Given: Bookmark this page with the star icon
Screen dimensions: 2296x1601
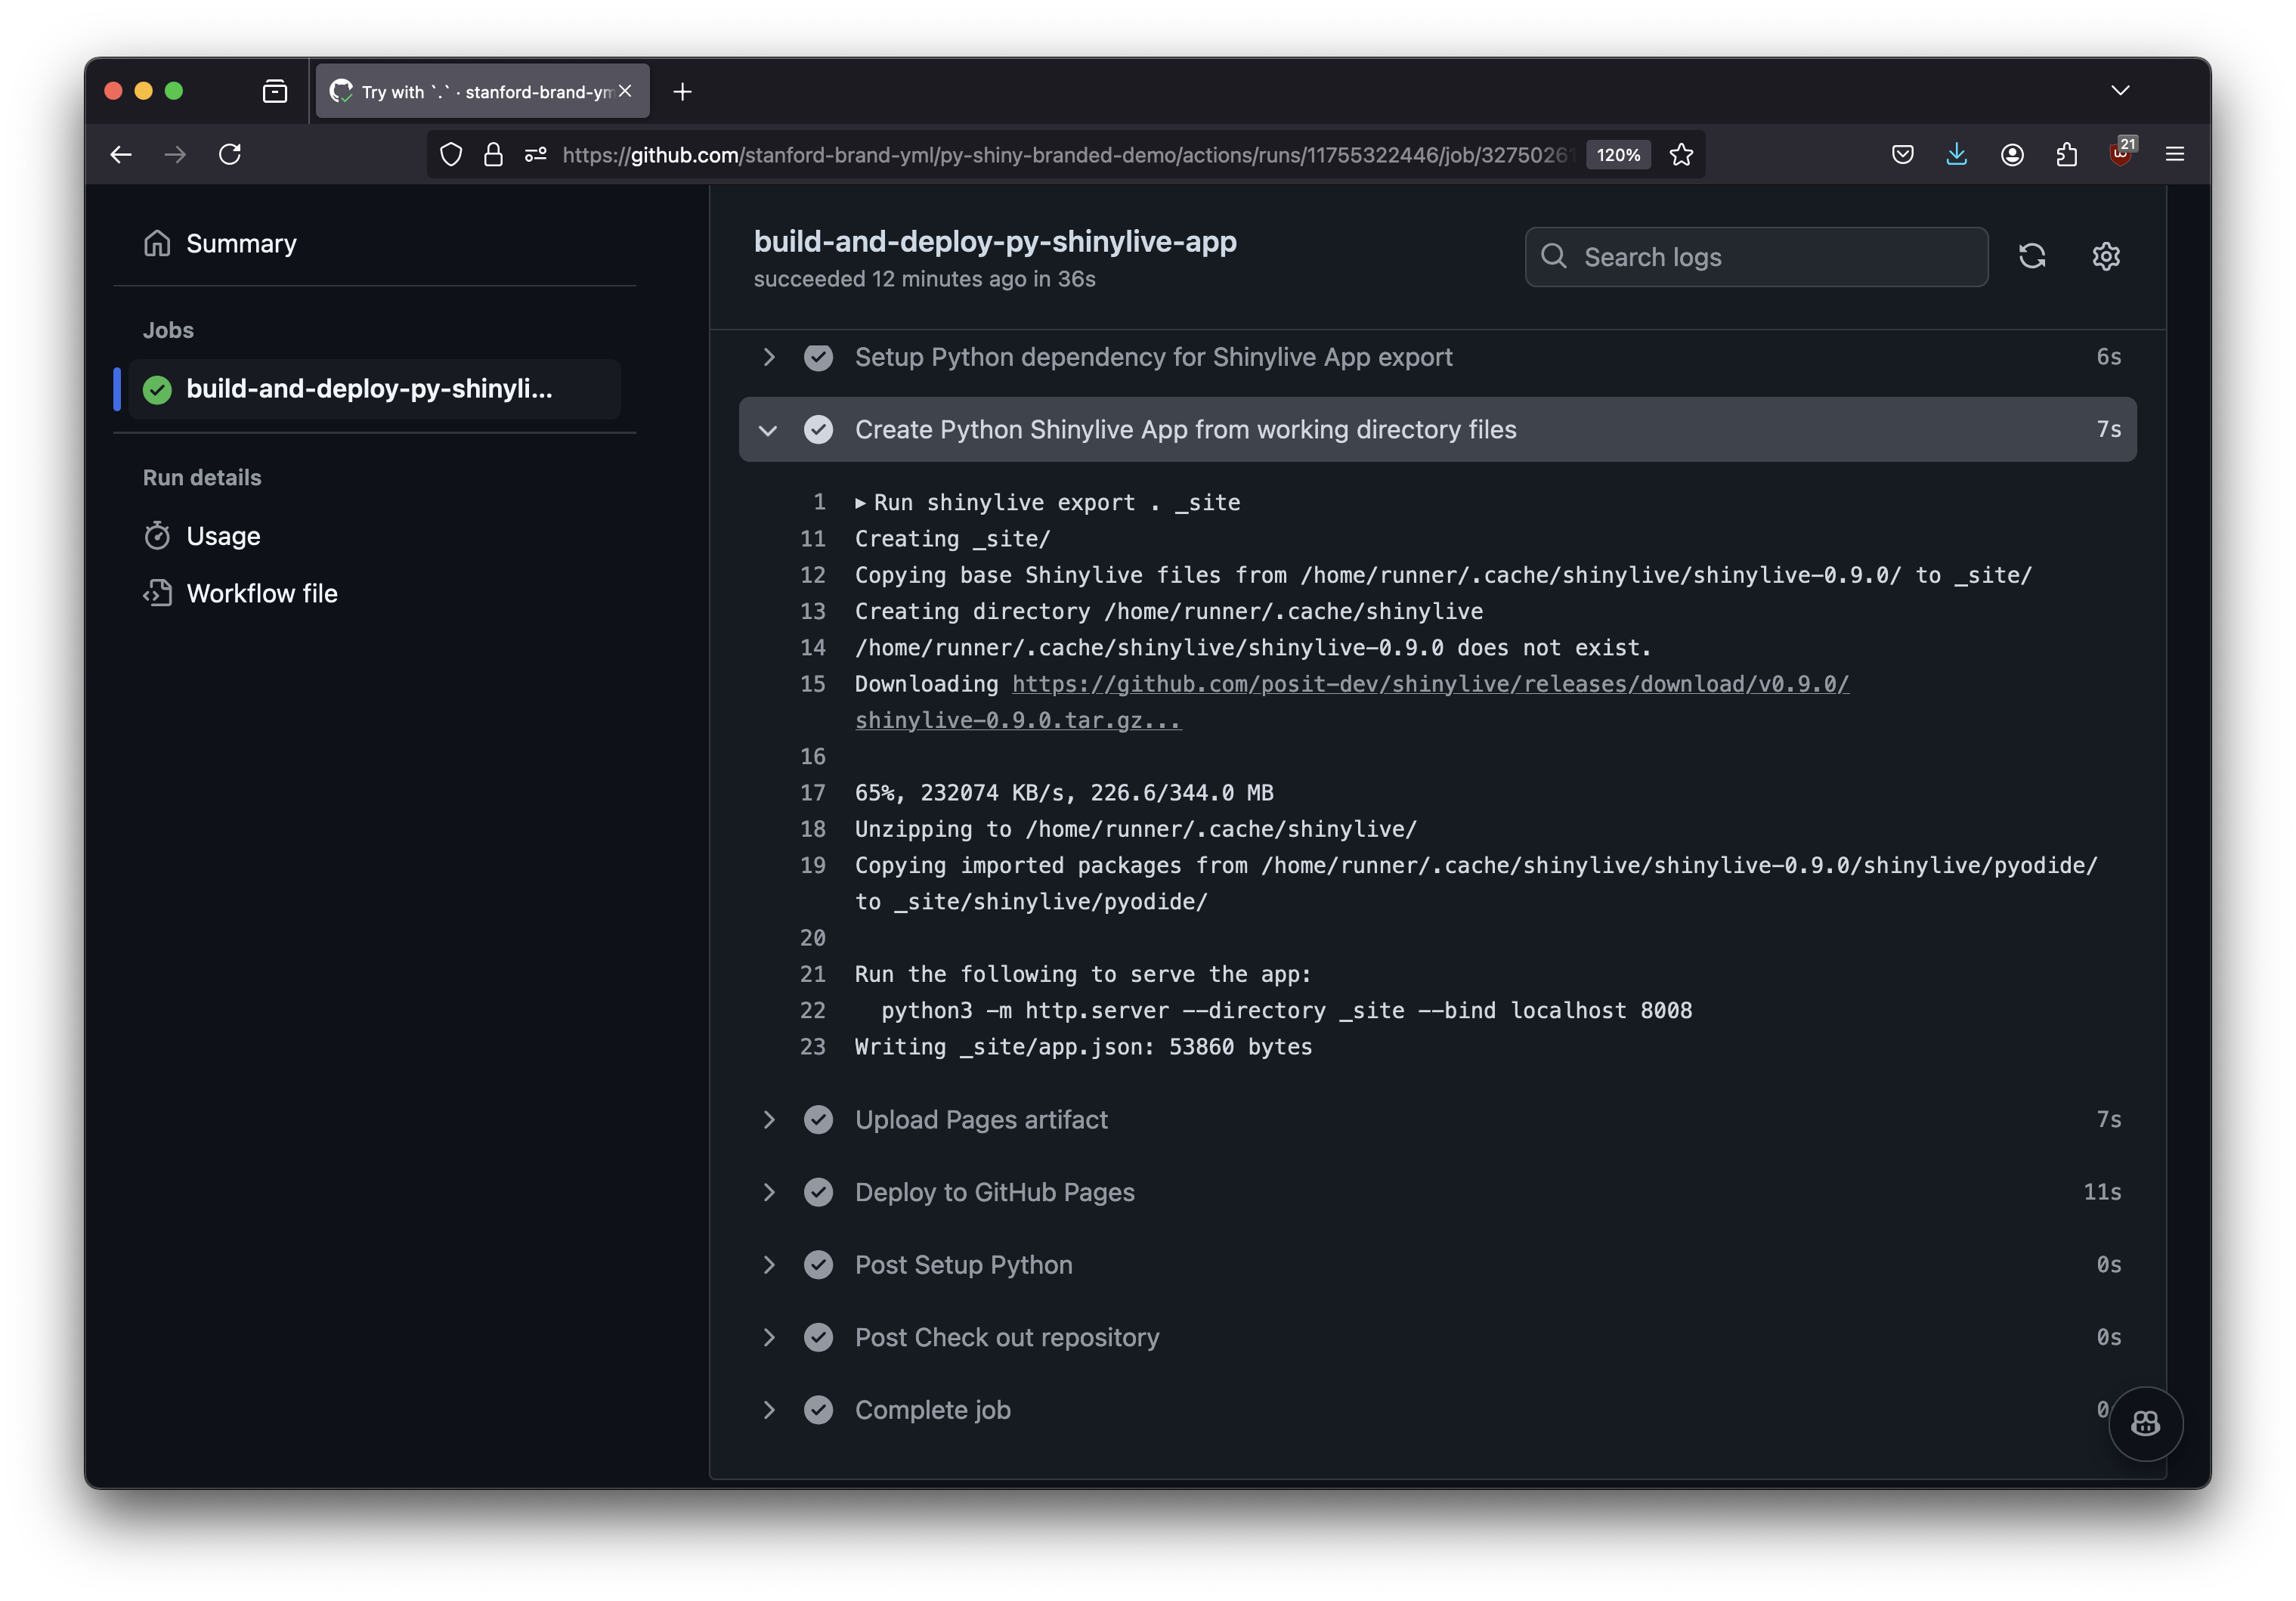Looking at the screenshot, I should [x=1681, y=154].
